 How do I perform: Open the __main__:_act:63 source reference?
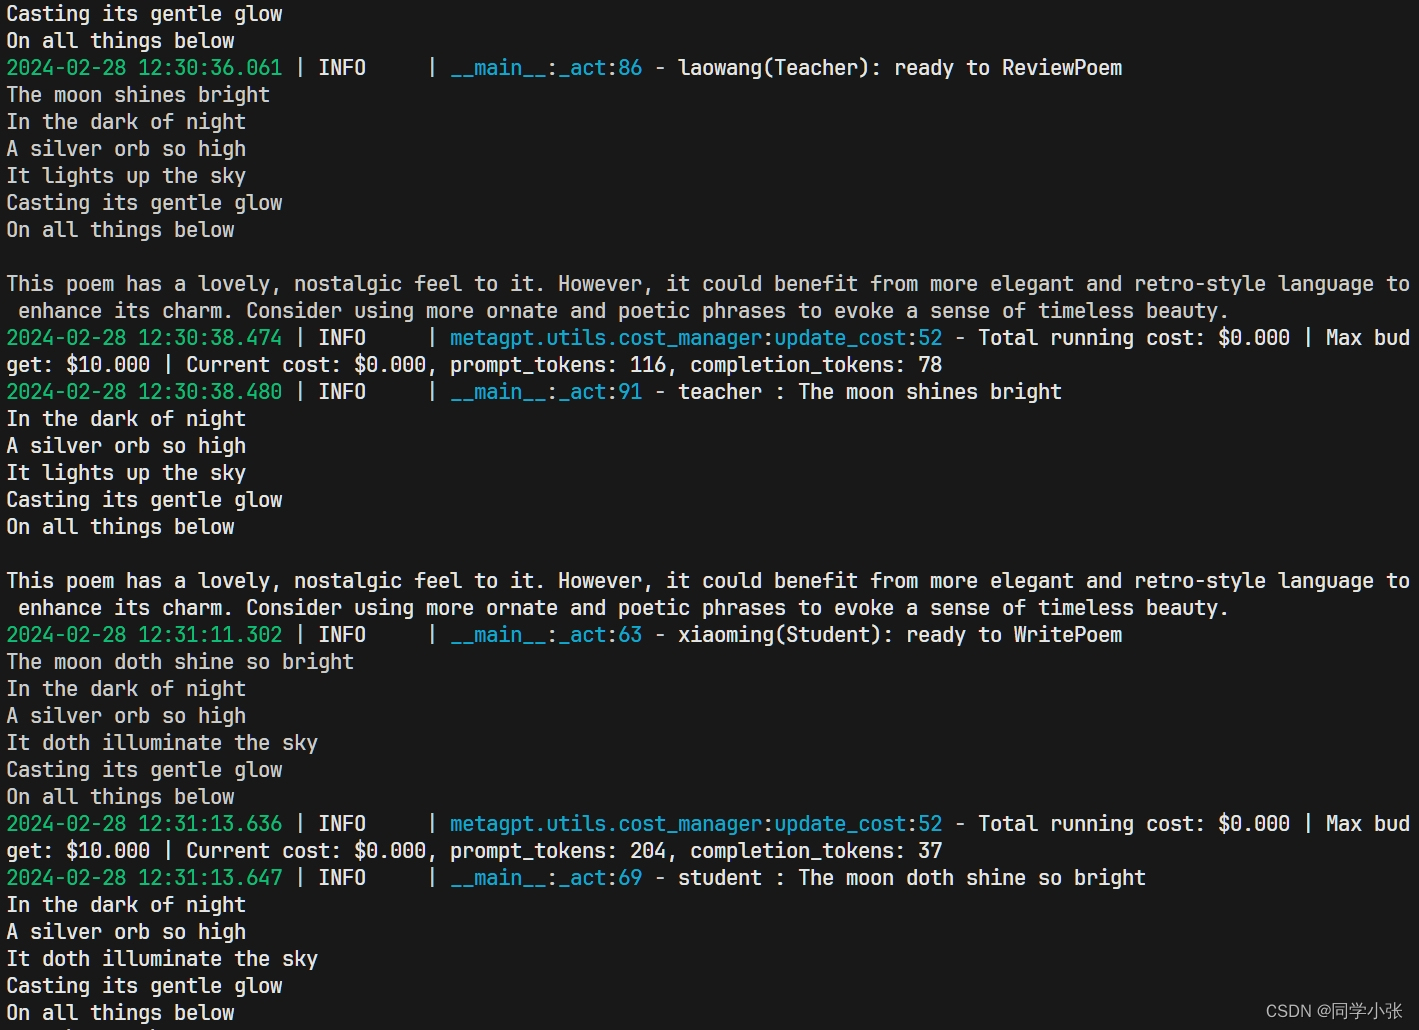pos(546,635)
